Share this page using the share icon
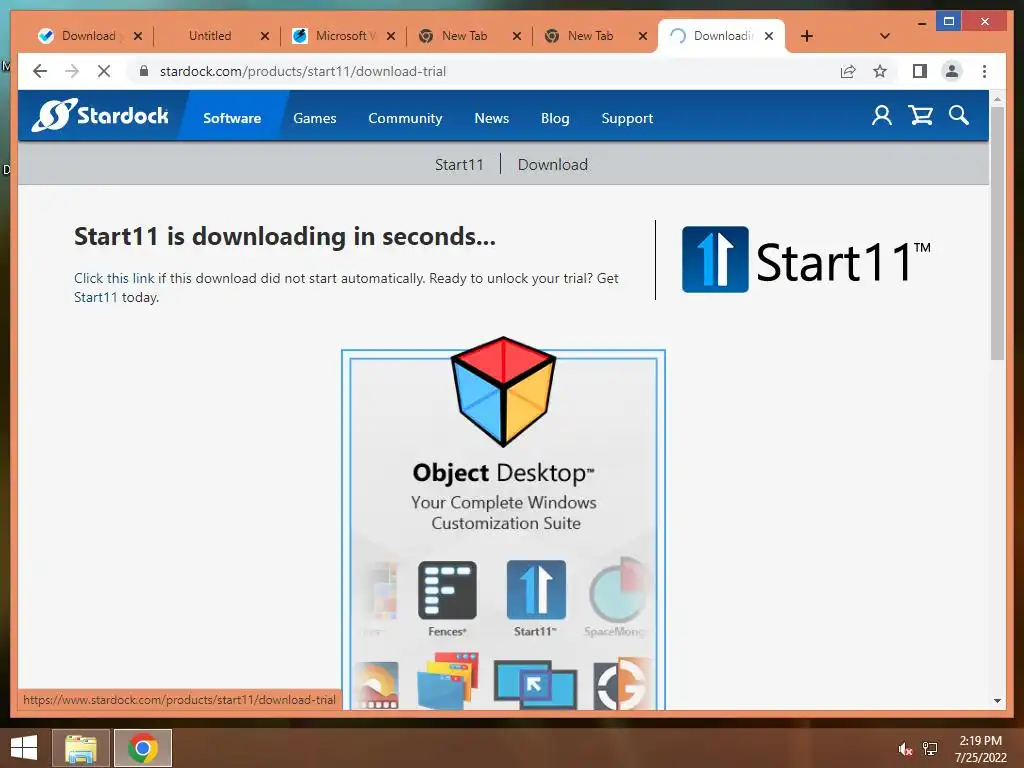Image resolution: width=1024 pixels, height=768 pixels. (x=848, y=71)
